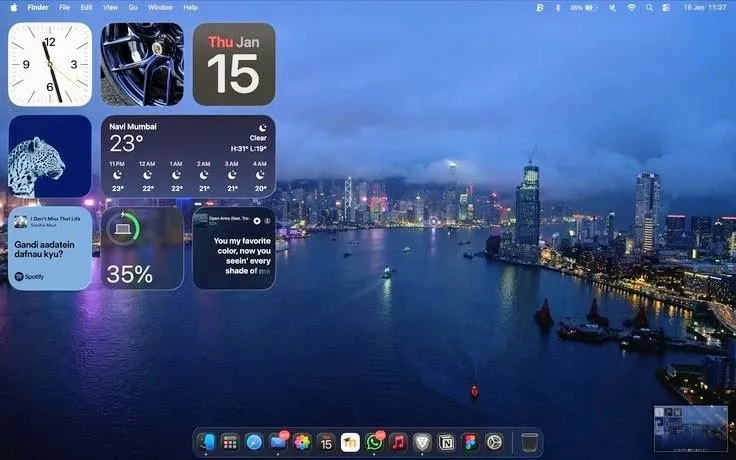736x460 pixels.
Task: Click the Open Arms song title
Action: tap(229, 219)
